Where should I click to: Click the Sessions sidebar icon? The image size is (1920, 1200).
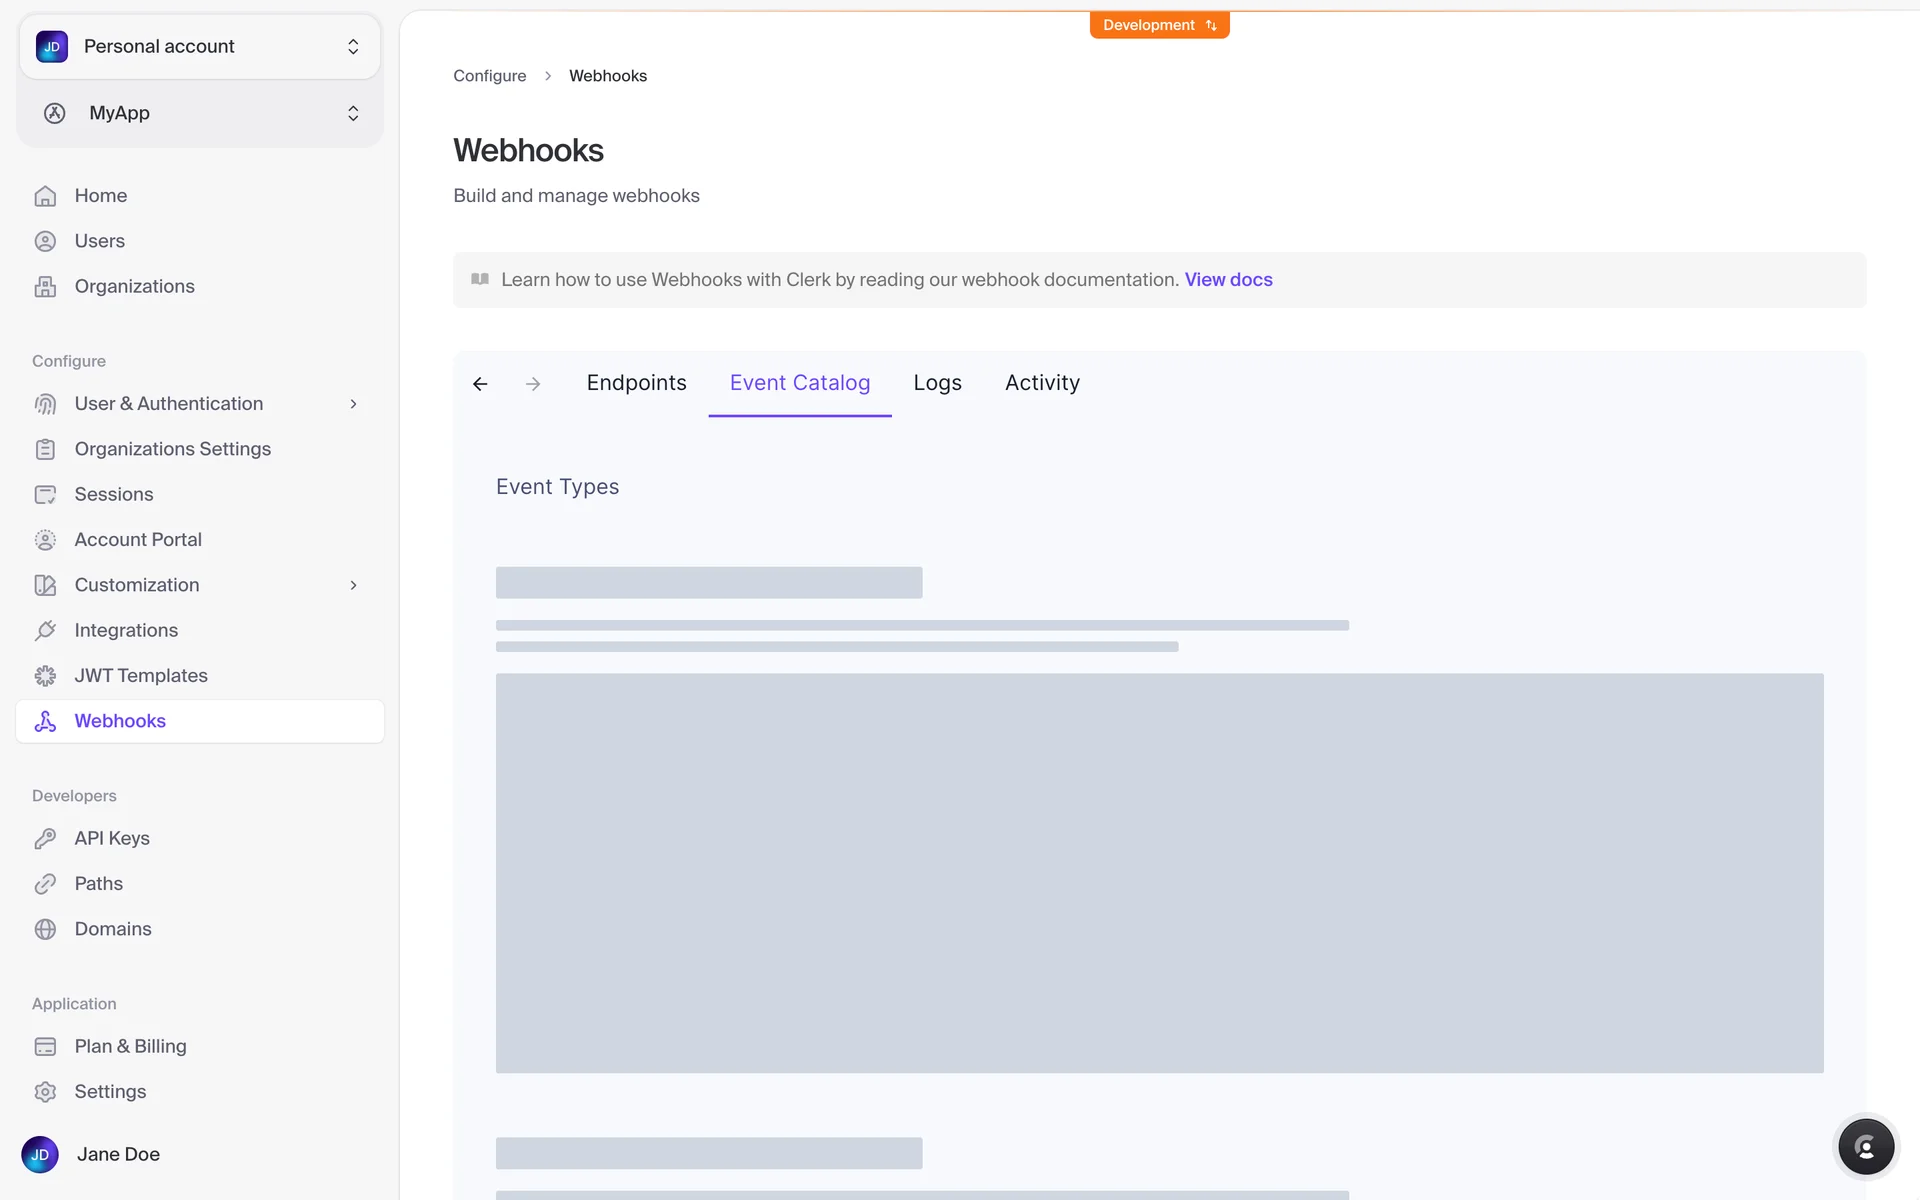coord(45,495)
